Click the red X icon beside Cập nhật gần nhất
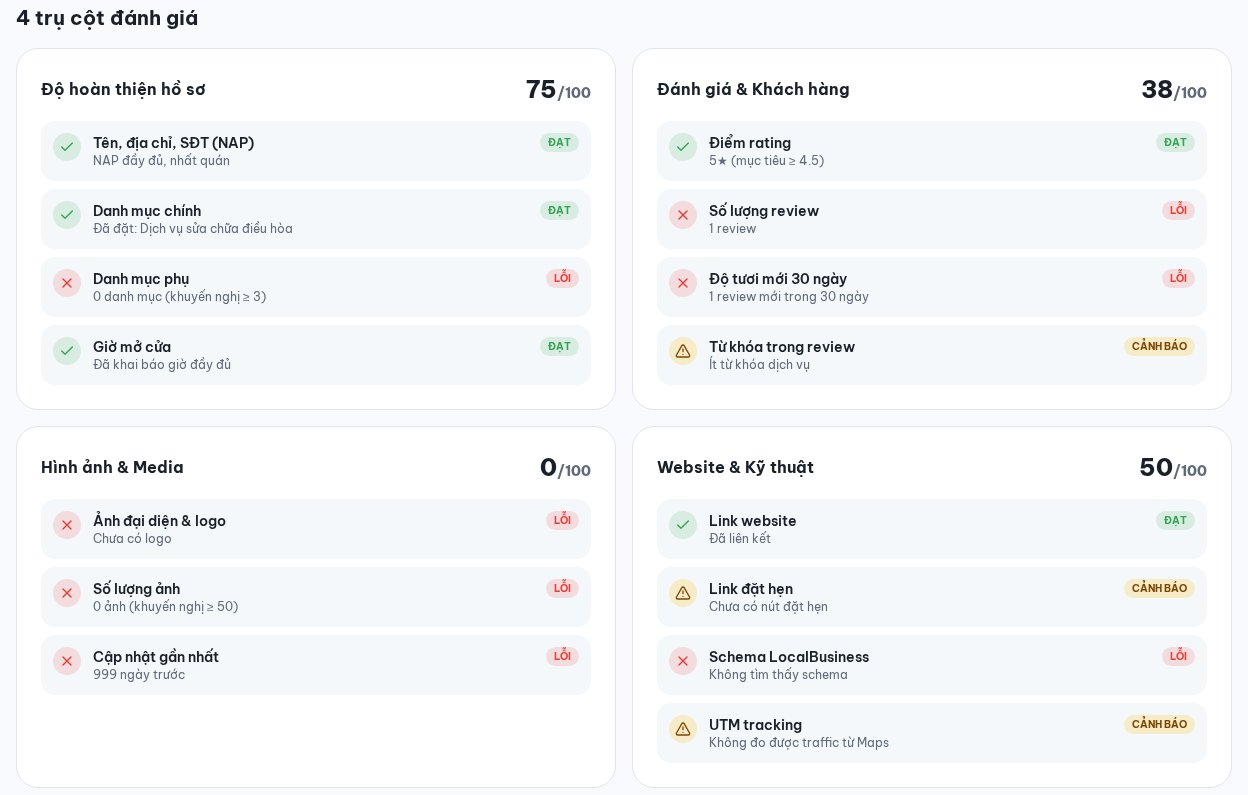Viewport: 1248px width, 795px height. pos(67,661)
